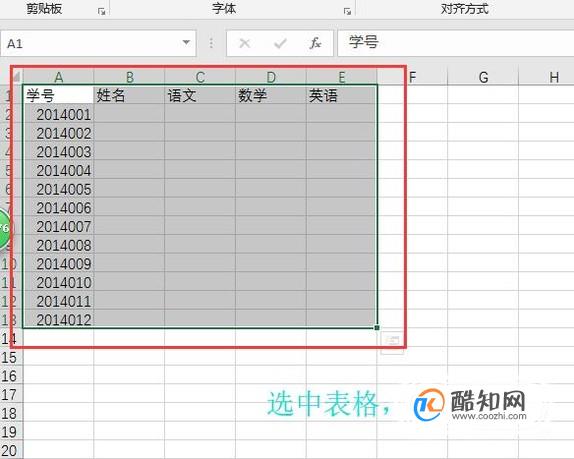Image resolution: width=574 pixels, height=459 pixels.
Task: Open the font group dialog launcher
Action: pyautogui.click(x=347, y=12)
